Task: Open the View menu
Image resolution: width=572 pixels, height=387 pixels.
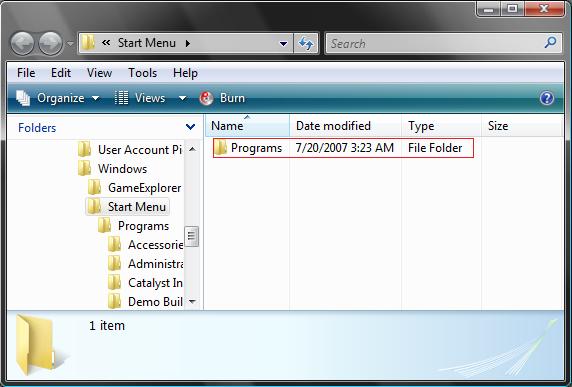Action: tap(99, 73)
